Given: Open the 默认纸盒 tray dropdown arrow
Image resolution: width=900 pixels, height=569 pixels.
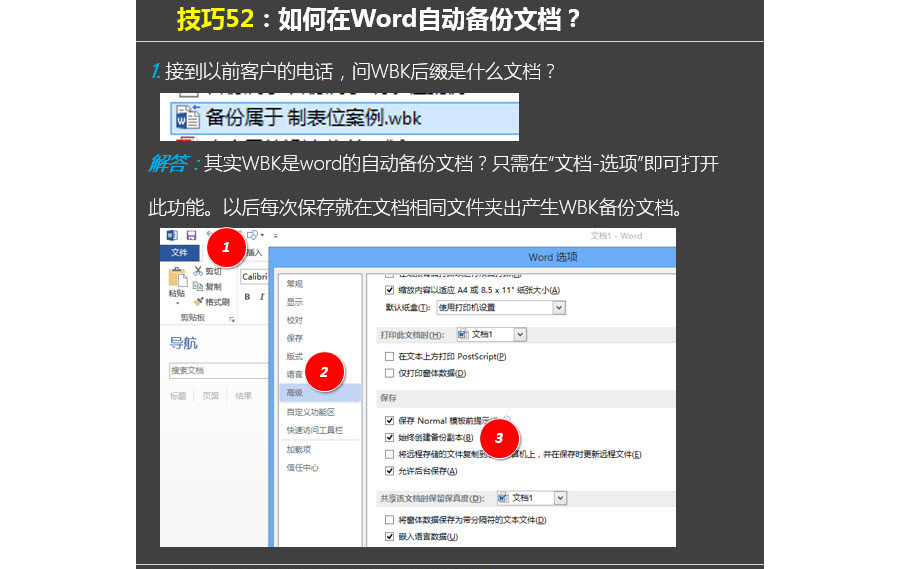Looking at the screenshot, I should click(x=559, y=308).
